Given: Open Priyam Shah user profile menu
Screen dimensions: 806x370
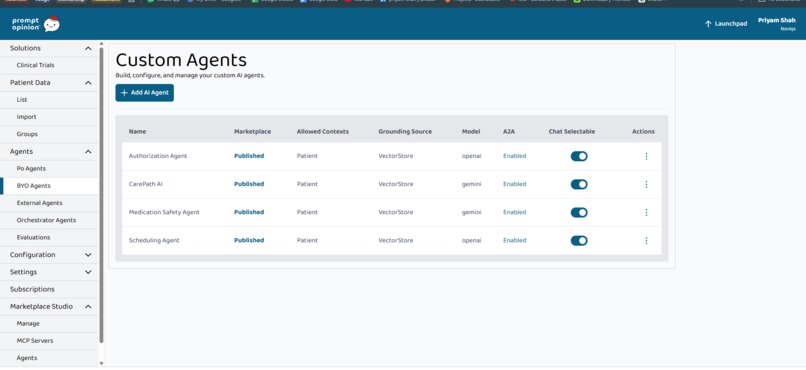Looking at the screenshot, I should click(776, 24).
